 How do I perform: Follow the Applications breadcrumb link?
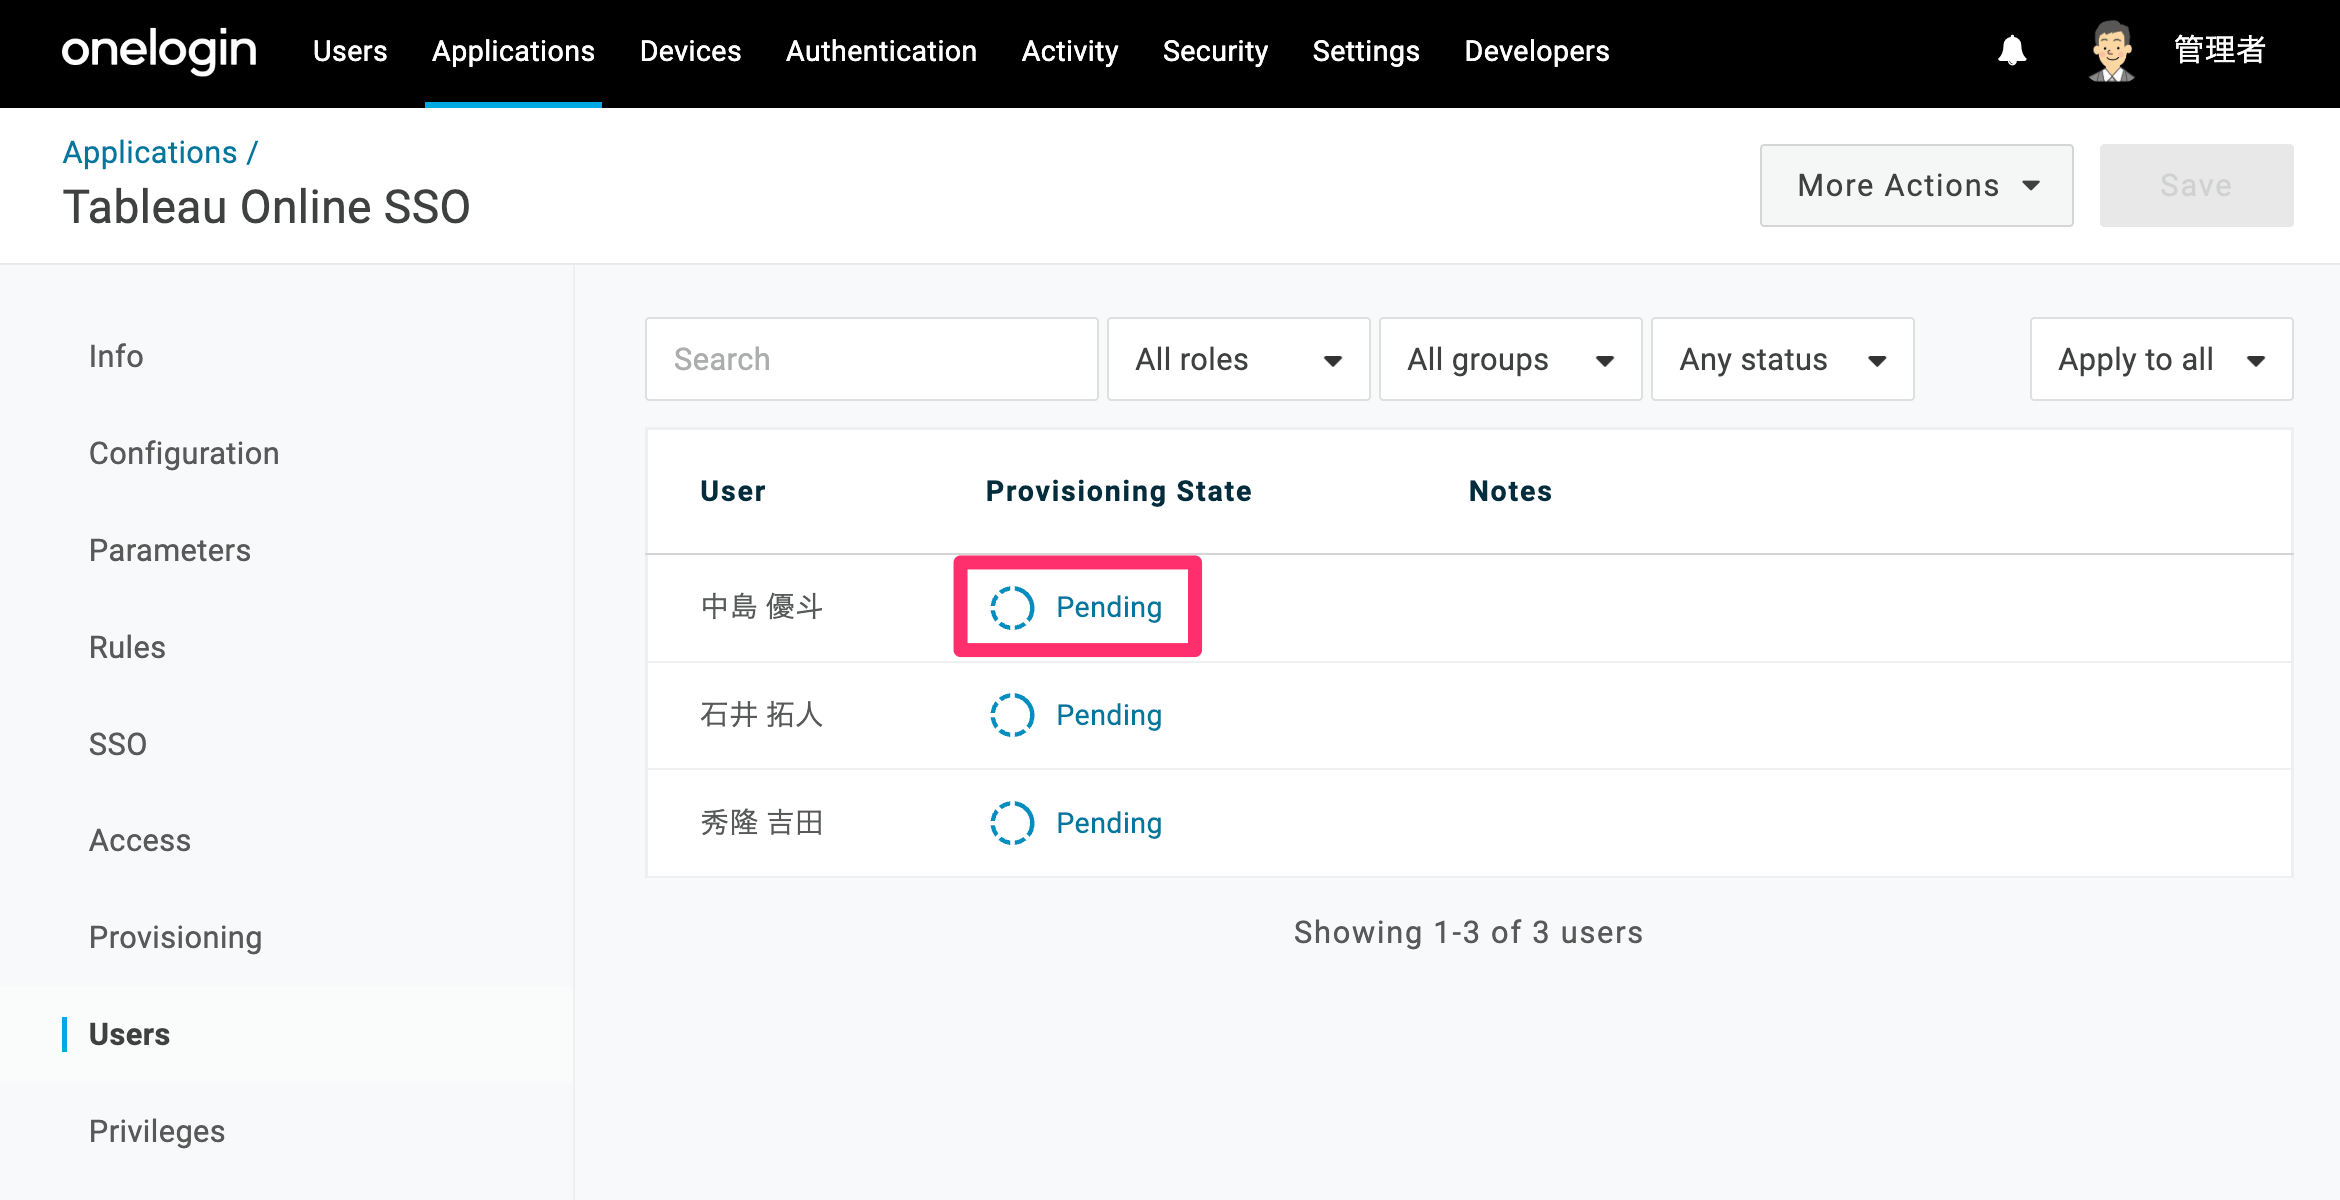pyautogui.click(x=150, y=152)
